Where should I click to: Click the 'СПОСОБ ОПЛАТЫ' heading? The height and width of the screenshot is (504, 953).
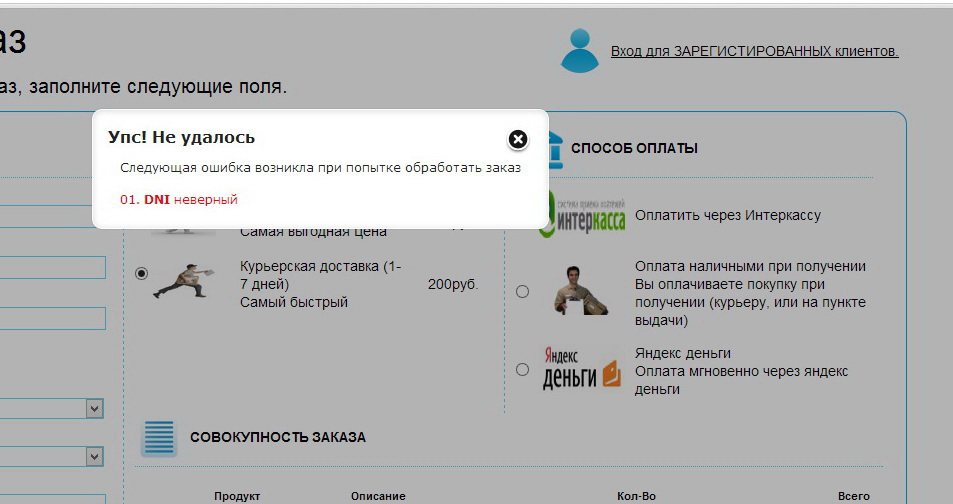point(634,148)
